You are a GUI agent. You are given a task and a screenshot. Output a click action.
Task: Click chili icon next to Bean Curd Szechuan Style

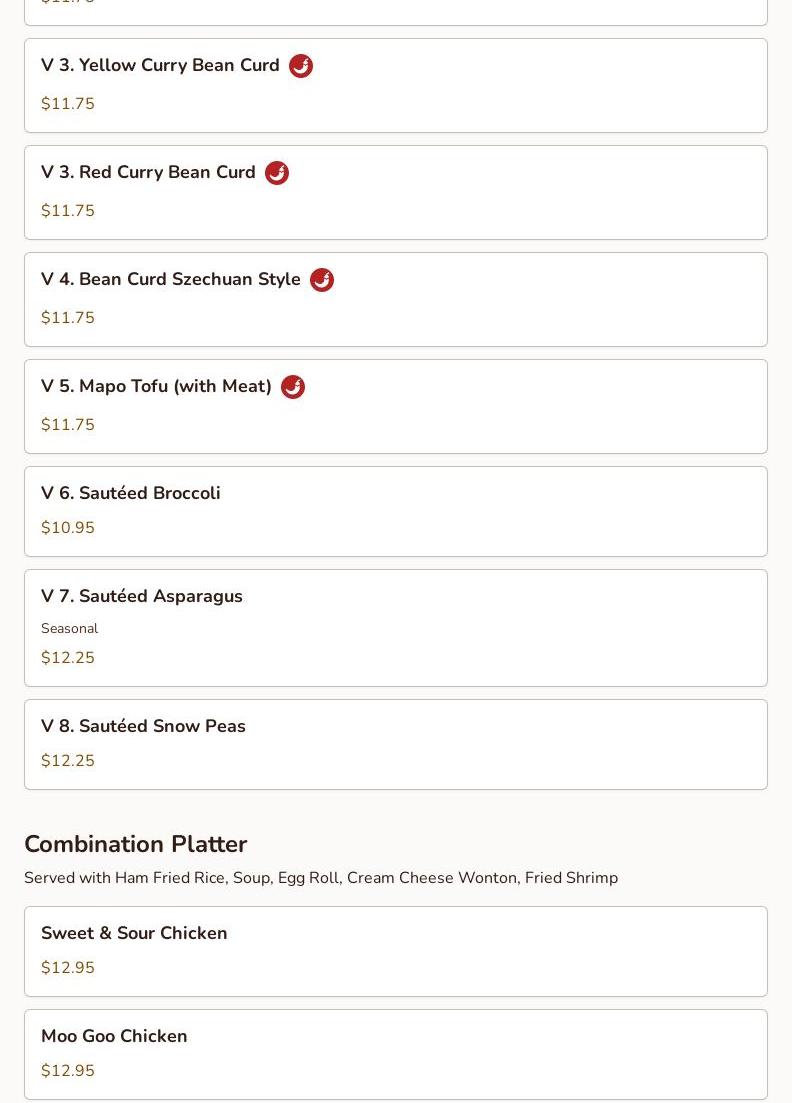coord(322,280)
